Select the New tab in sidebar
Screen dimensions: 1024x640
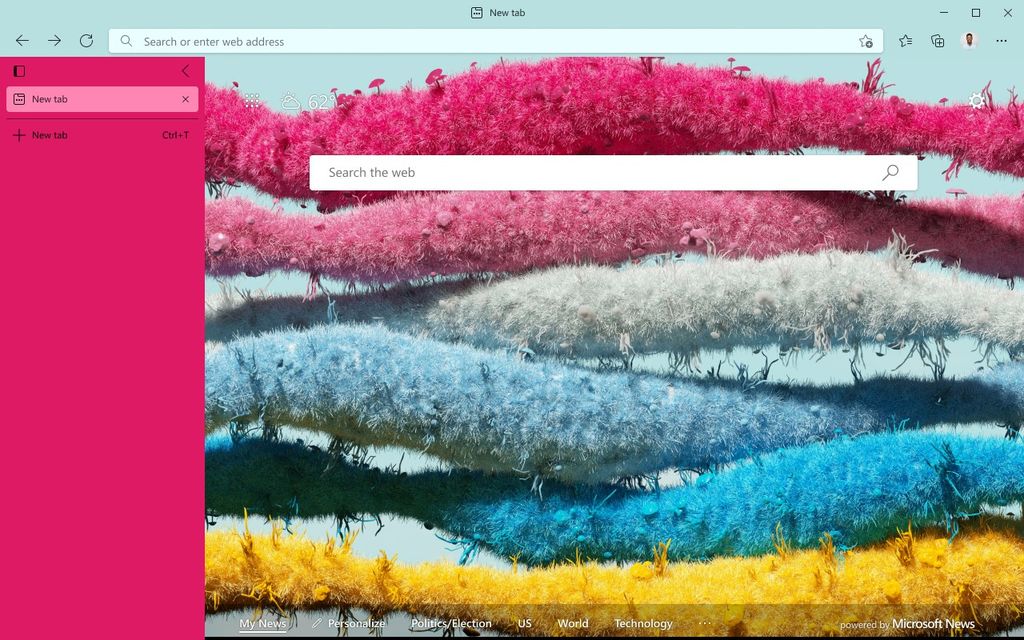pyautogui.click(x=90, y=99)
